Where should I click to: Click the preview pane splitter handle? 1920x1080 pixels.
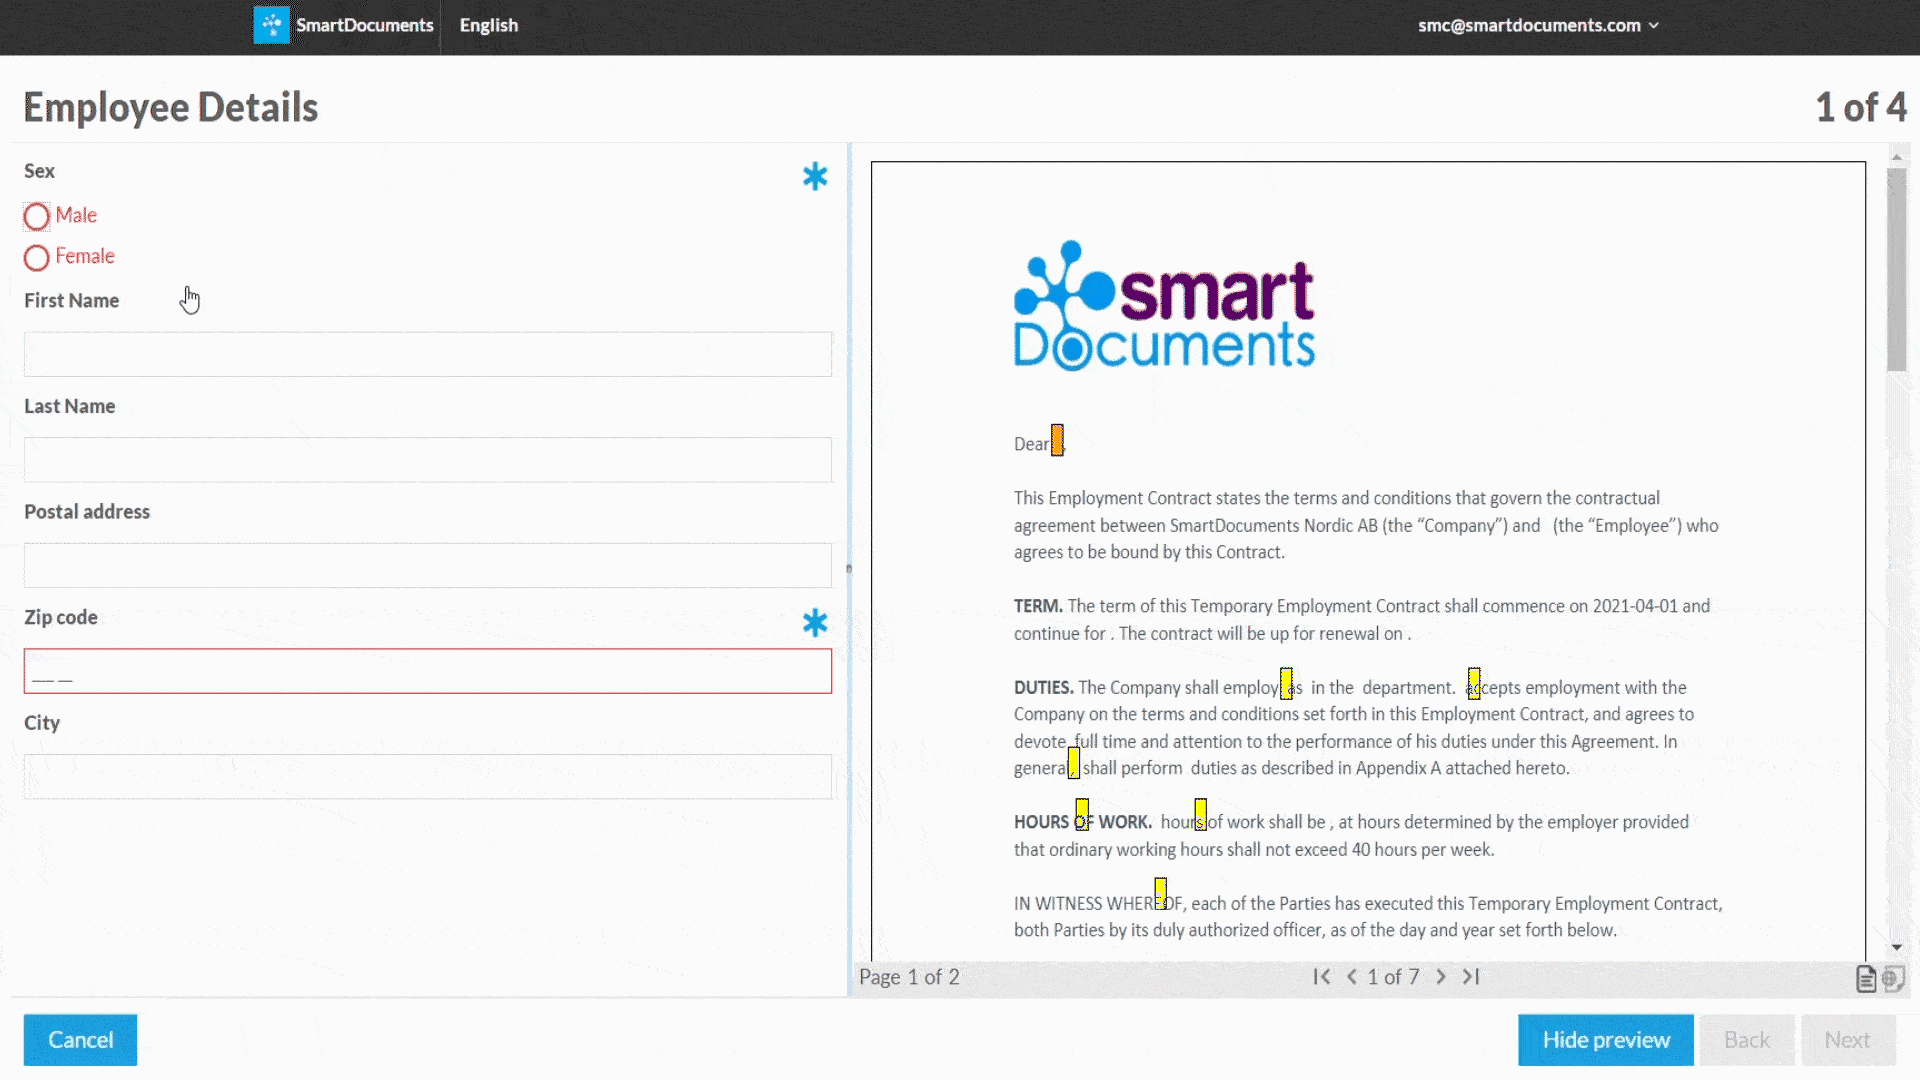[x=849, y=568]
